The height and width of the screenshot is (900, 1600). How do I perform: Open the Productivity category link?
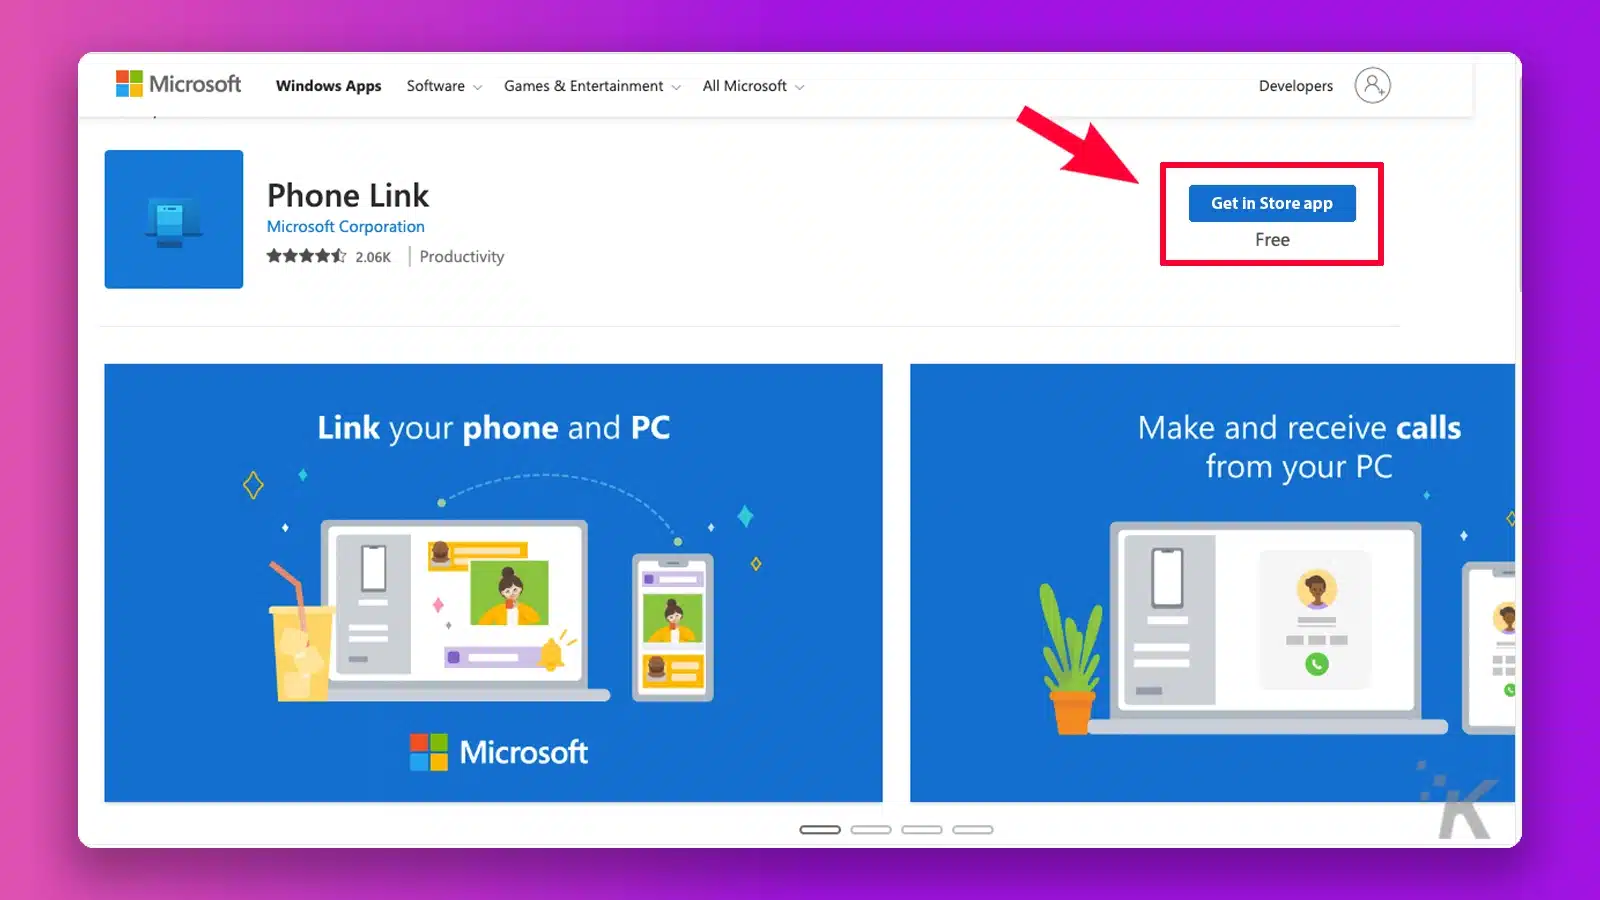pos(462,257)
